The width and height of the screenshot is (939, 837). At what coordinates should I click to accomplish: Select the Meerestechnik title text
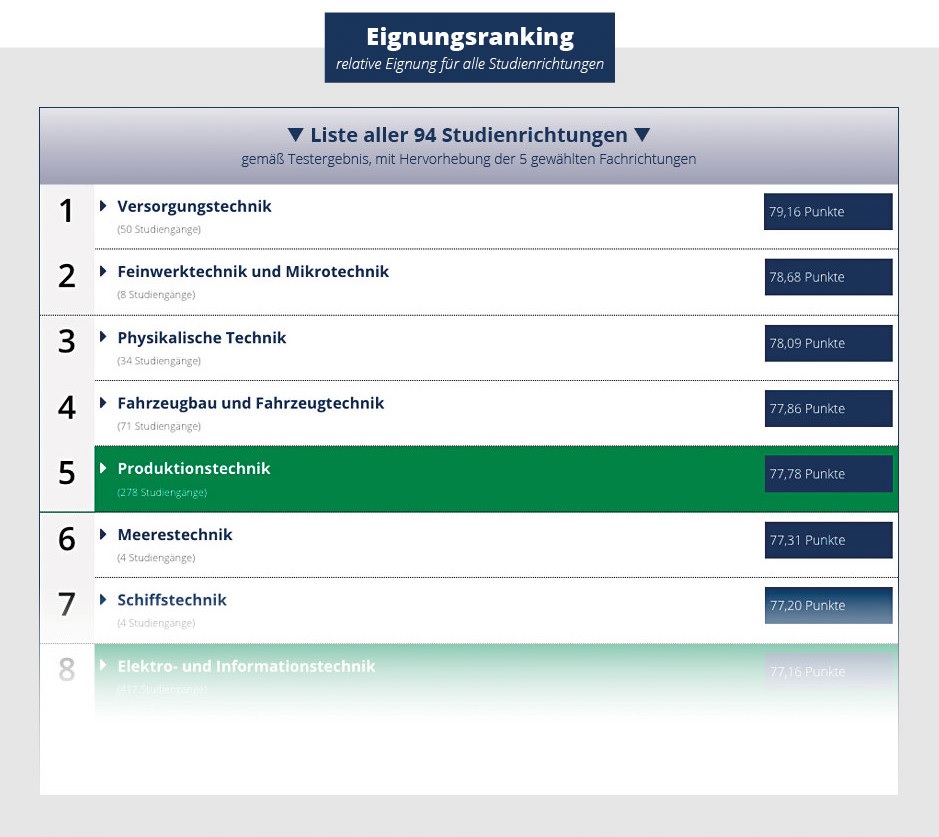coord(174,534)
